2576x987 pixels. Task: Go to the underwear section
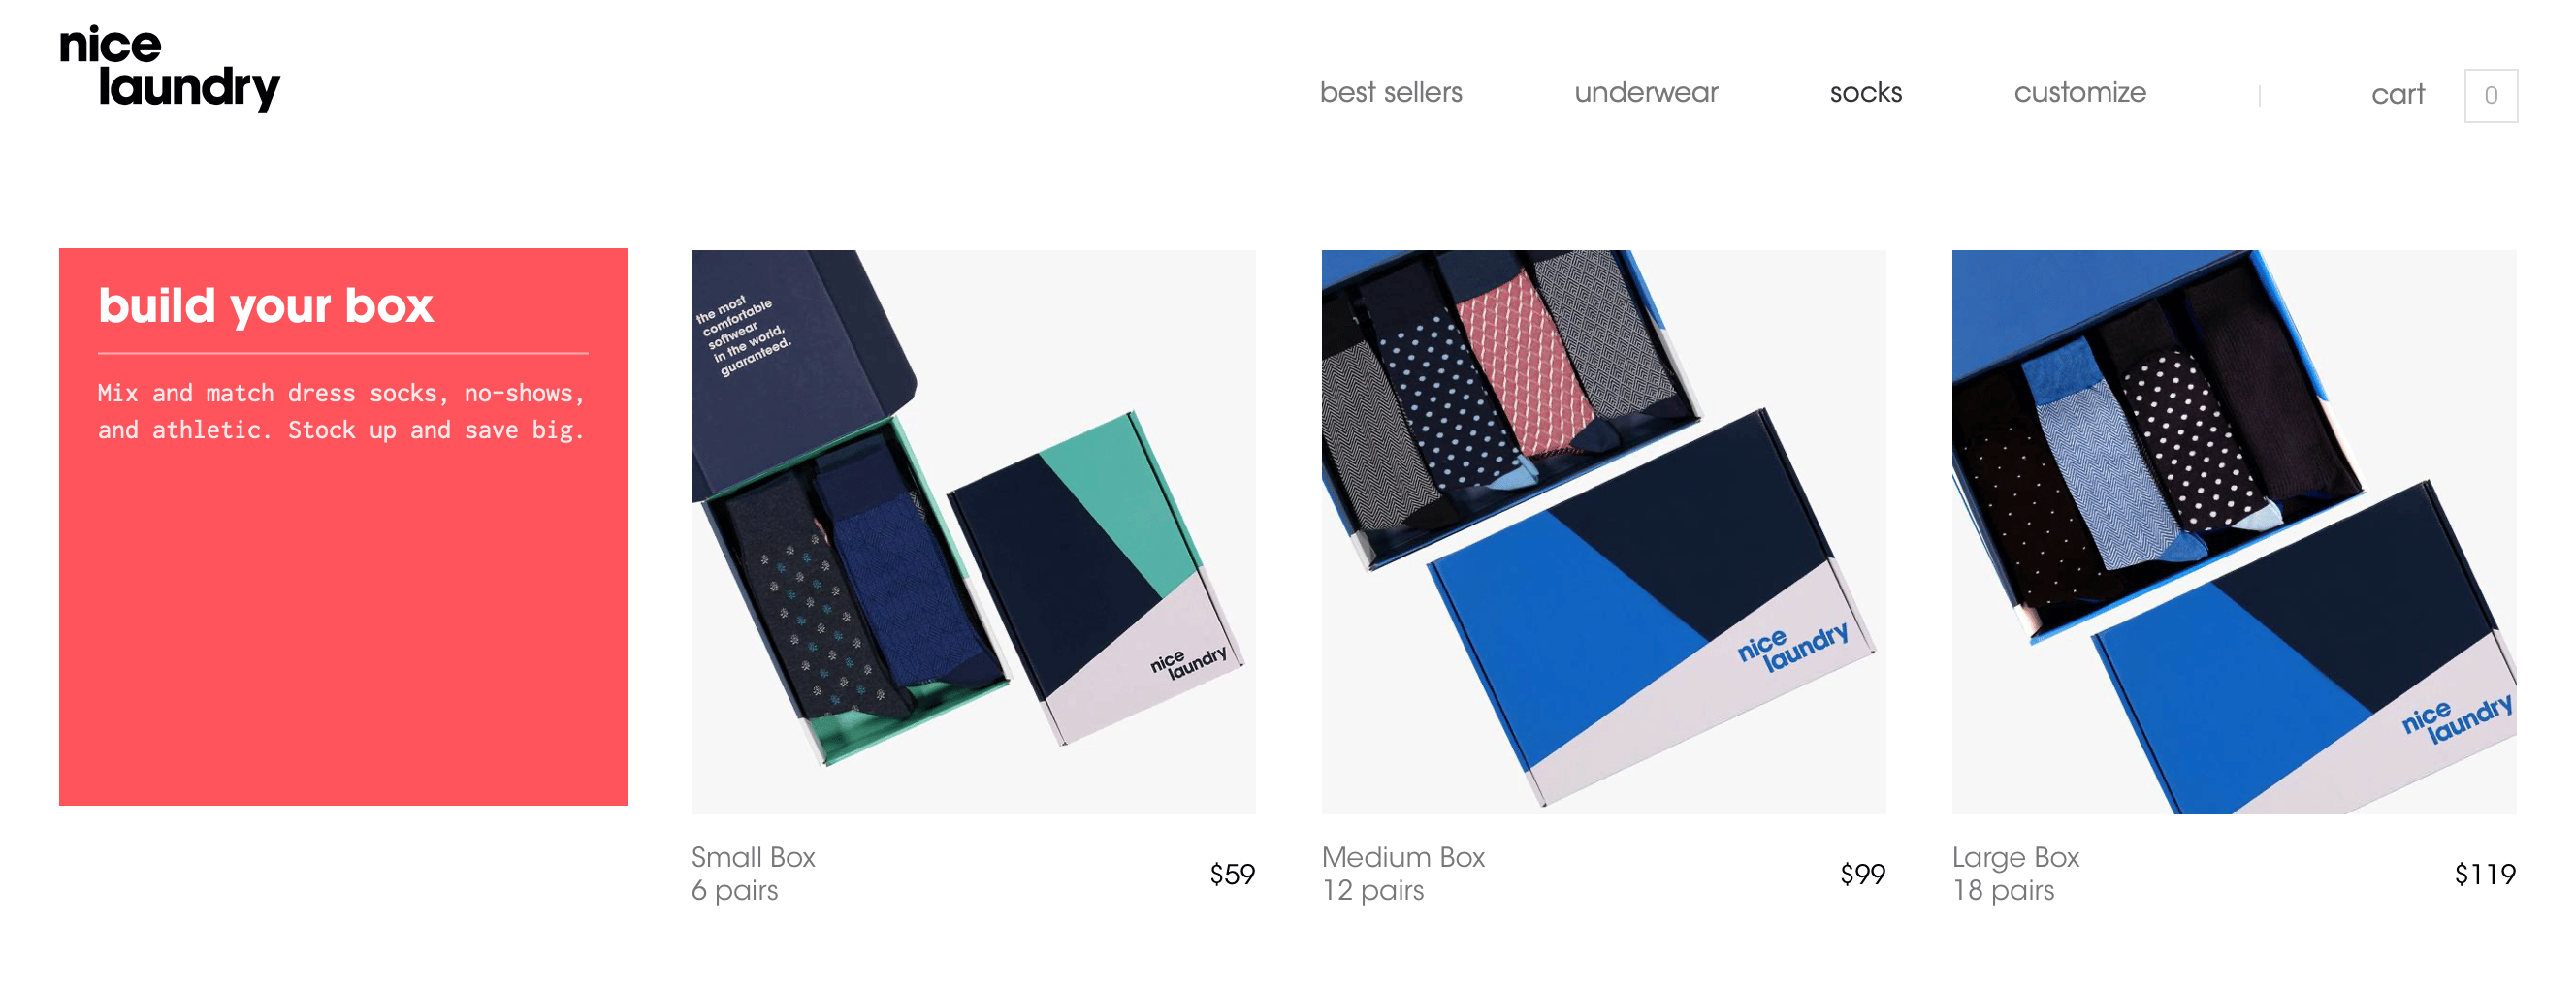pos(1645,93)
